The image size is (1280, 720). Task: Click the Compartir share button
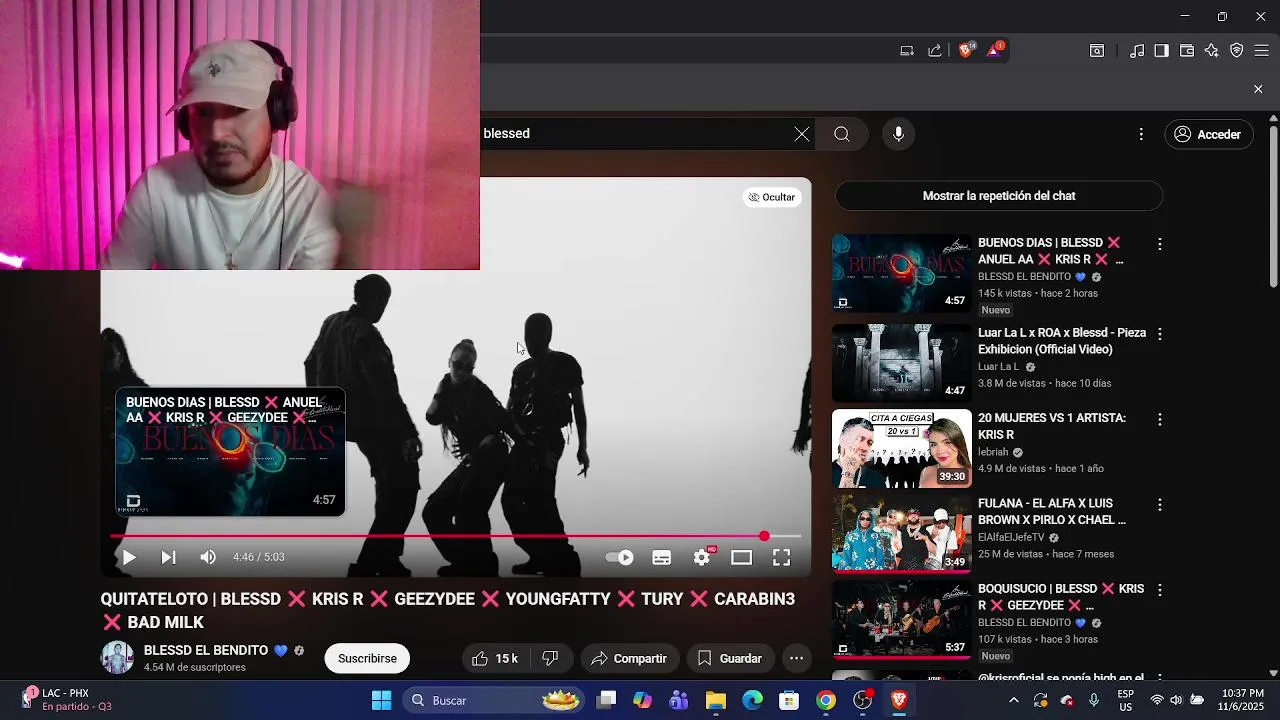click(x=629, y=658)
